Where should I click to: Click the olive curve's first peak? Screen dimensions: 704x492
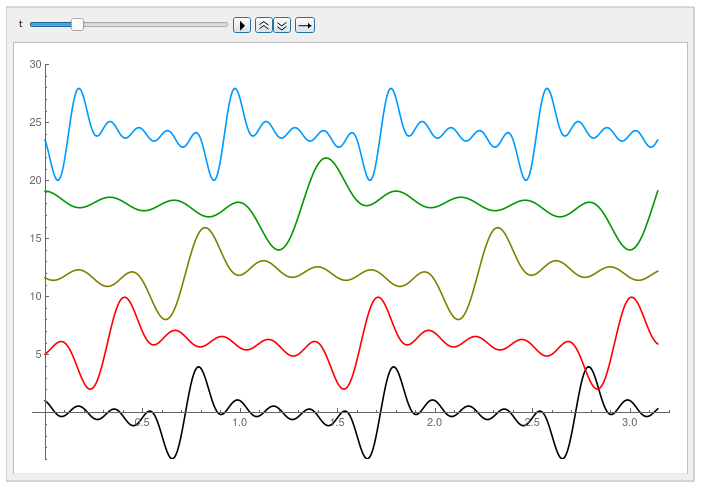204,228
